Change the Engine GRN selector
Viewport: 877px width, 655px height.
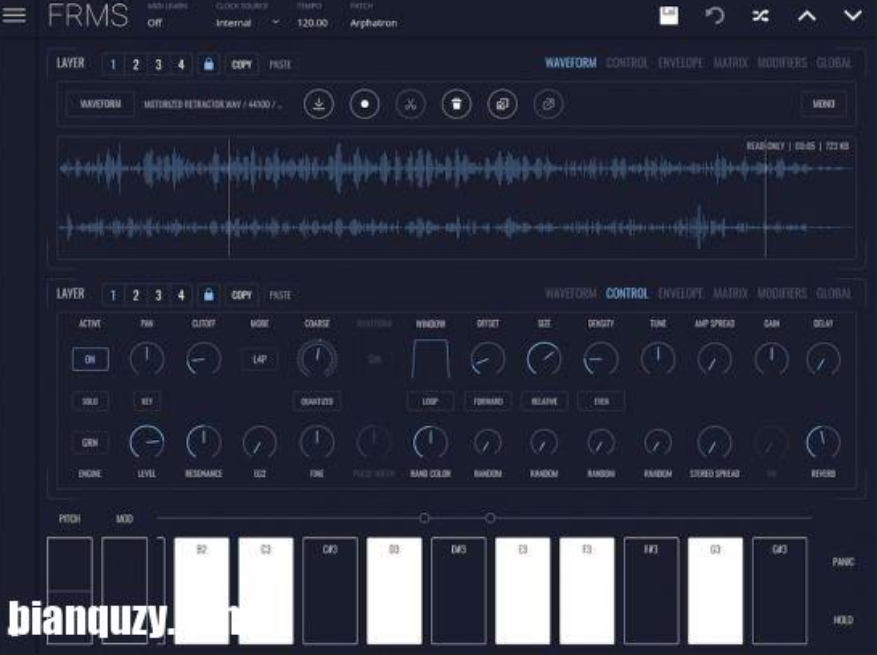[90, 442]
